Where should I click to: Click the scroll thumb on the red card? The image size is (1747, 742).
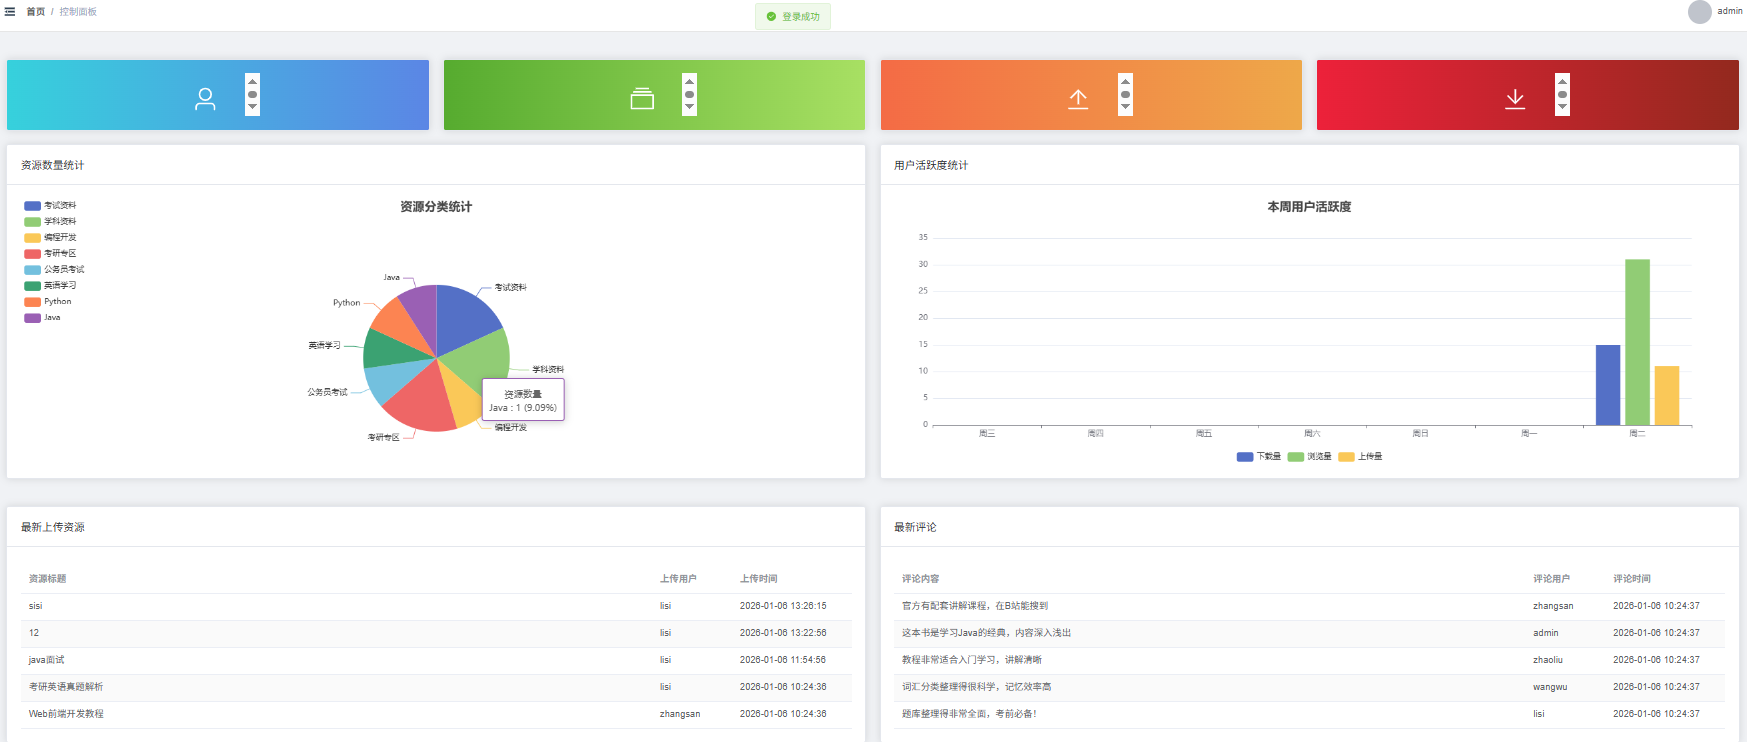point(1562,95)
